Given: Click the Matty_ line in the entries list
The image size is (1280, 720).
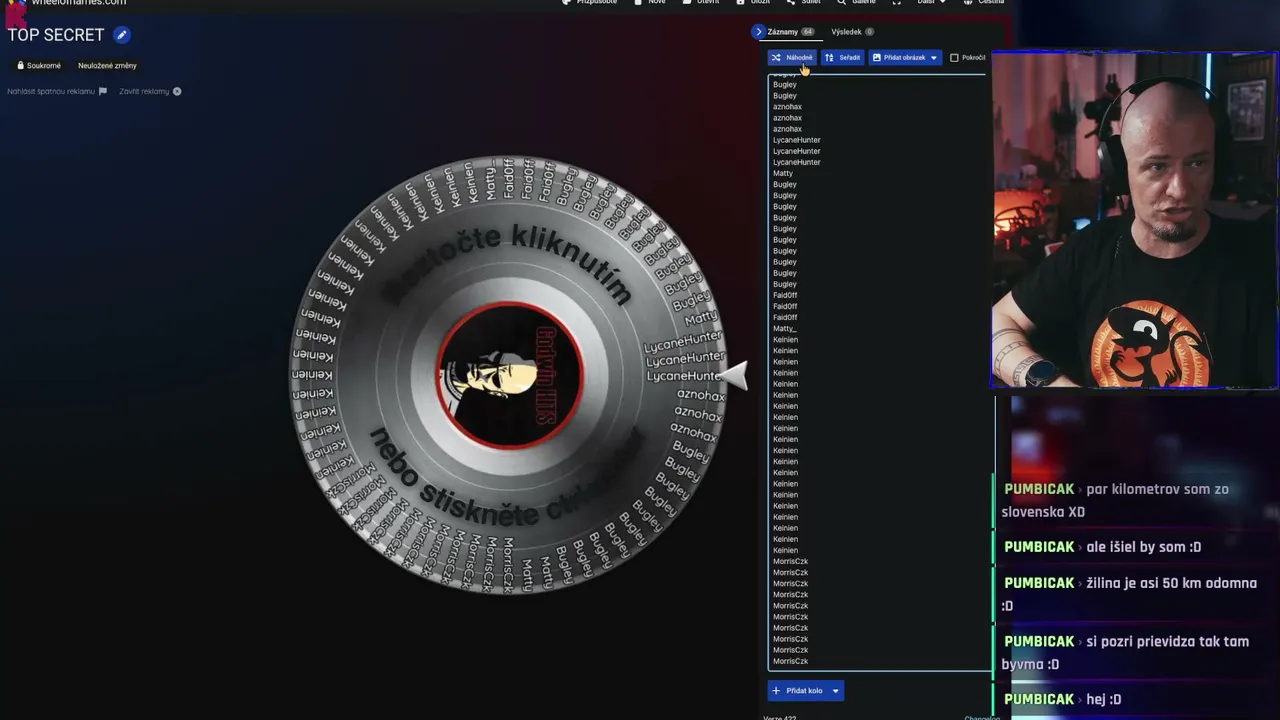Looking at the screenshot, I should pyautogui.click(x=784, y=329).
